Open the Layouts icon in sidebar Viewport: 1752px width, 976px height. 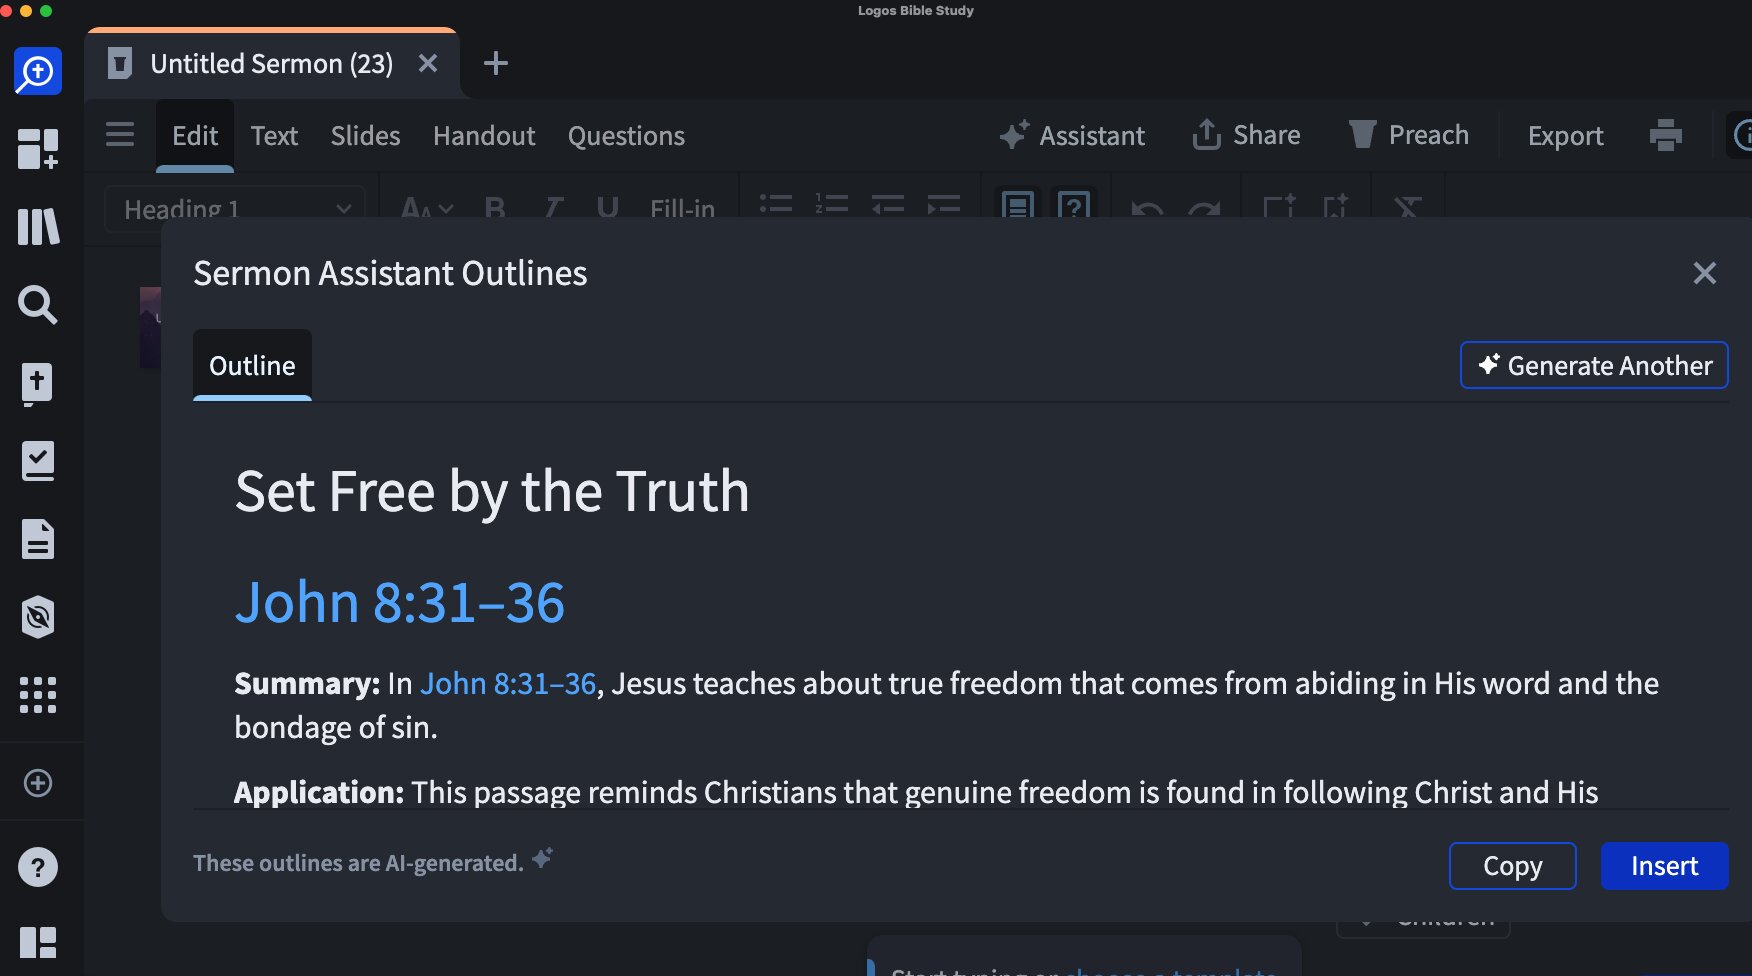coord(38,943)
